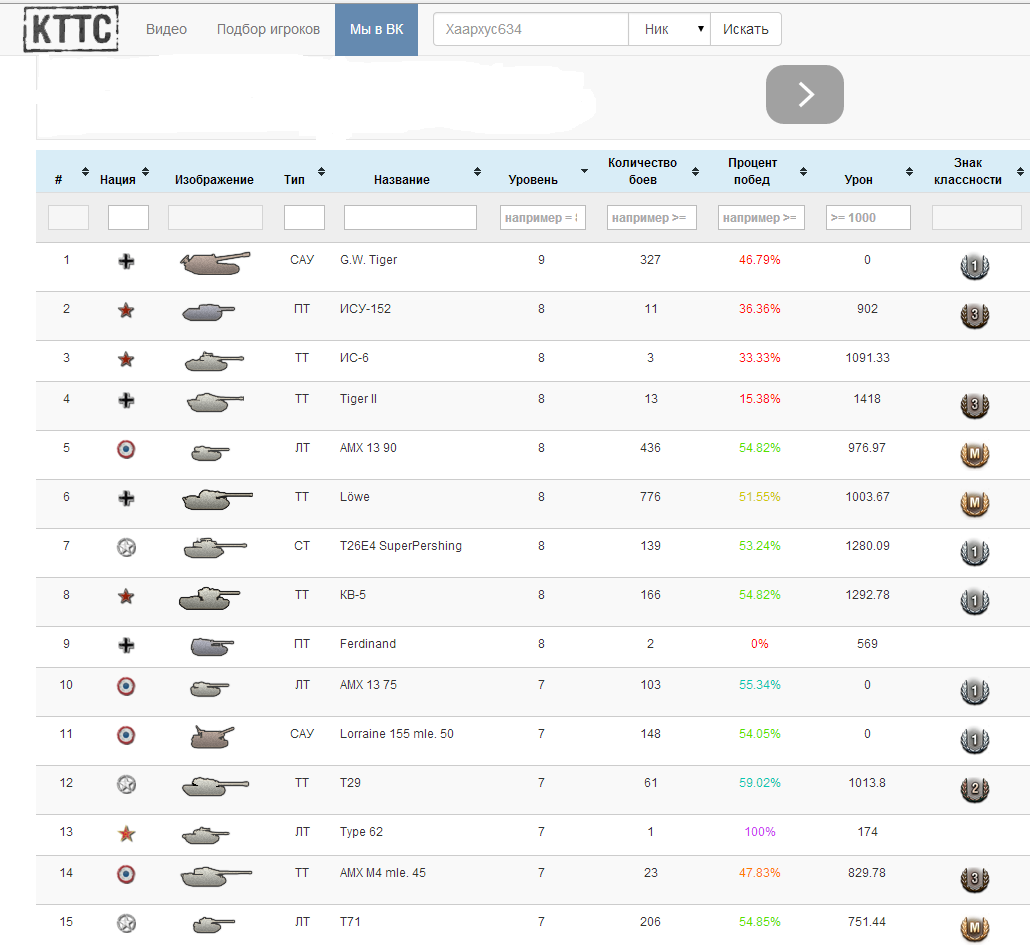Screen dimensions: 1030x949
Task: Click the player nickname search field
Action: point(530,29)
